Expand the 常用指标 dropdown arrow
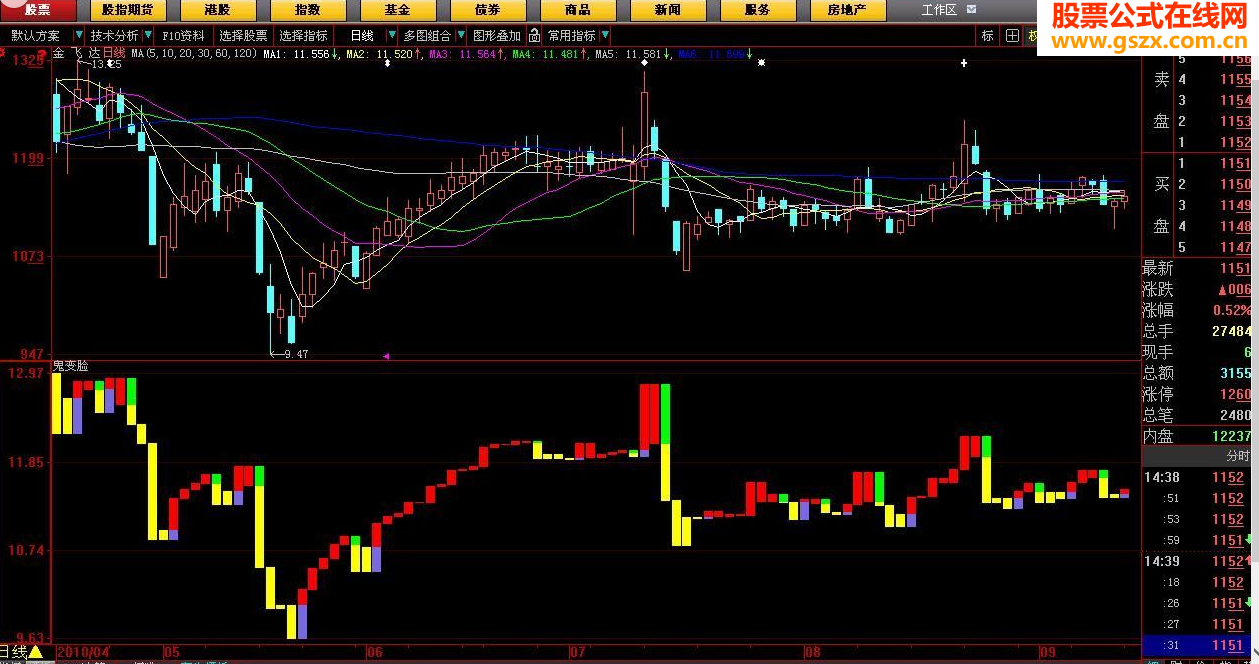 [605, 35]
